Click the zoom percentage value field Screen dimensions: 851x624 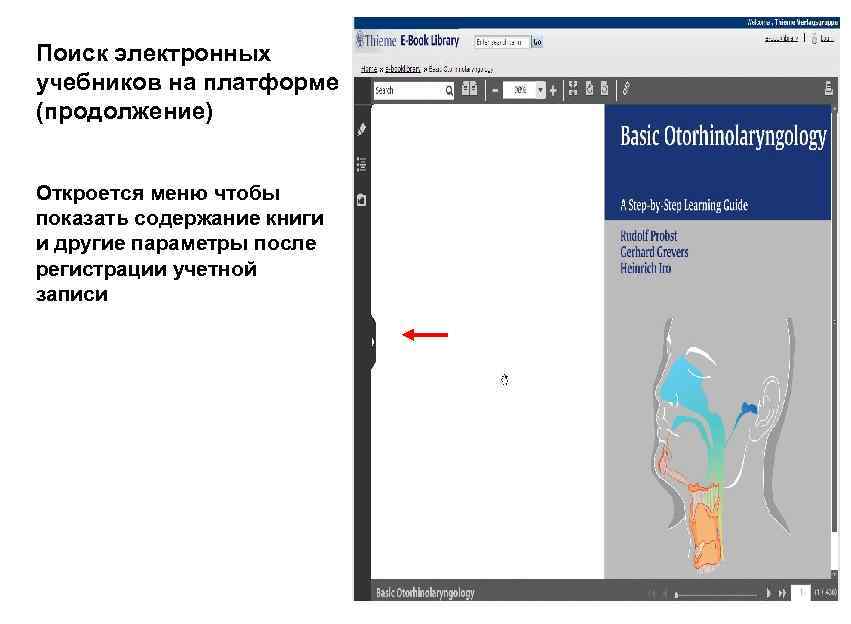tap(519, 90)
